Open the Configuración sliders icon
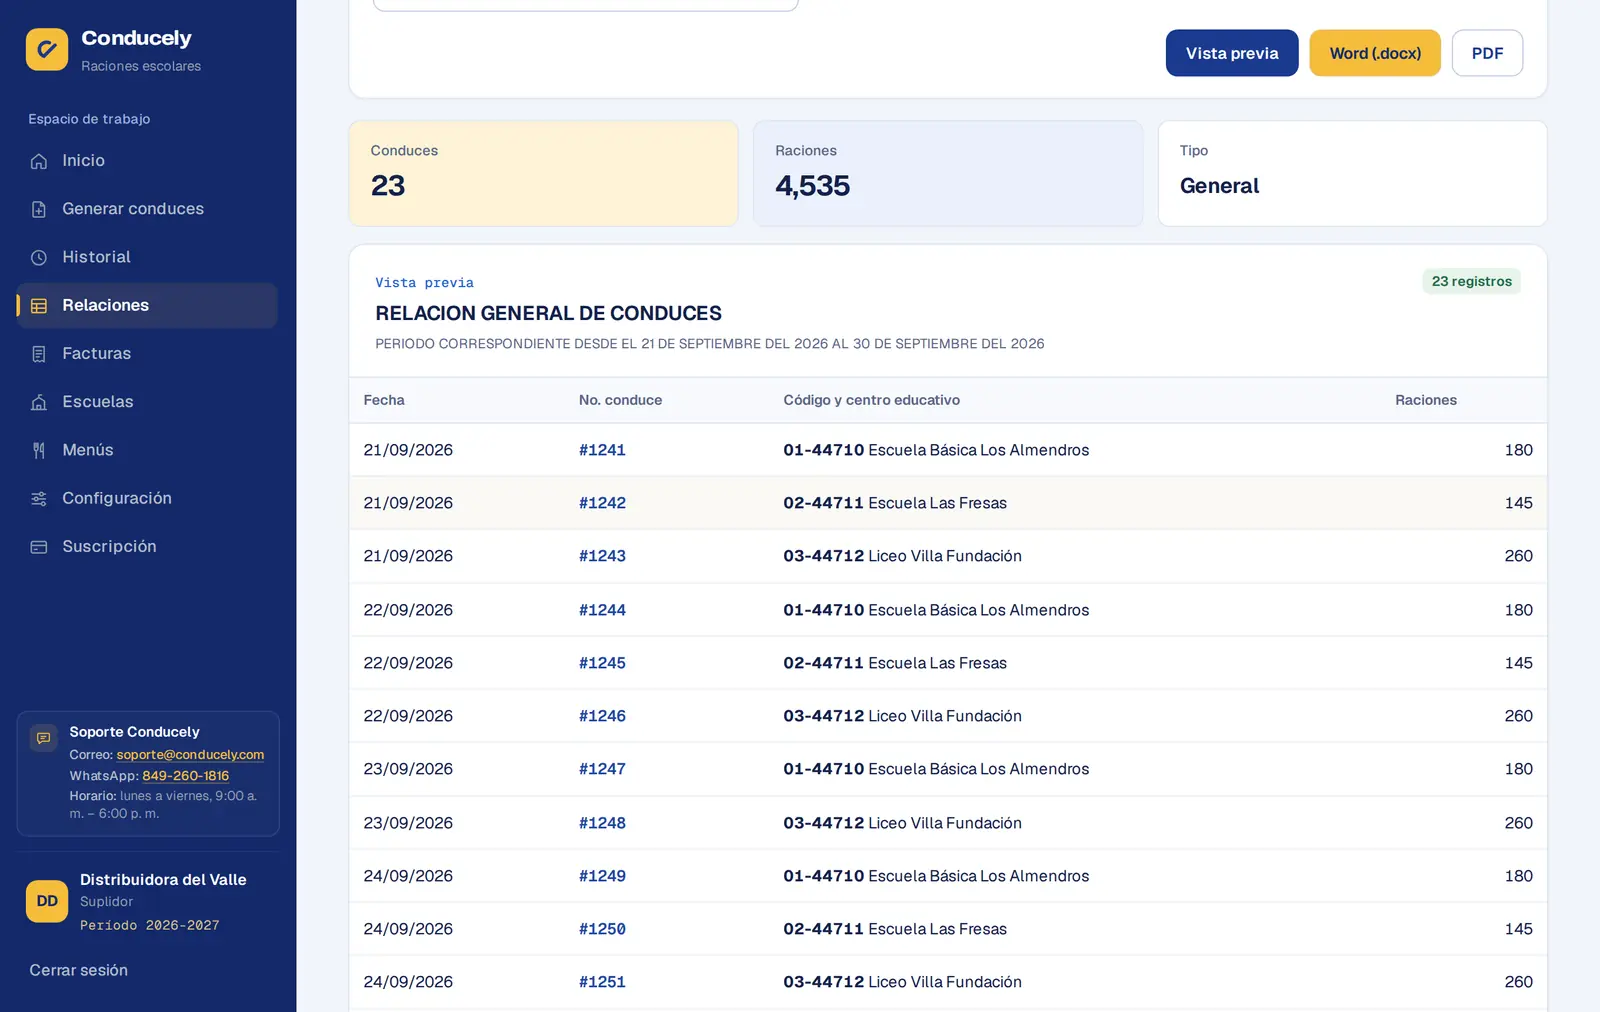1600x1012 pixels. [39, 498]
